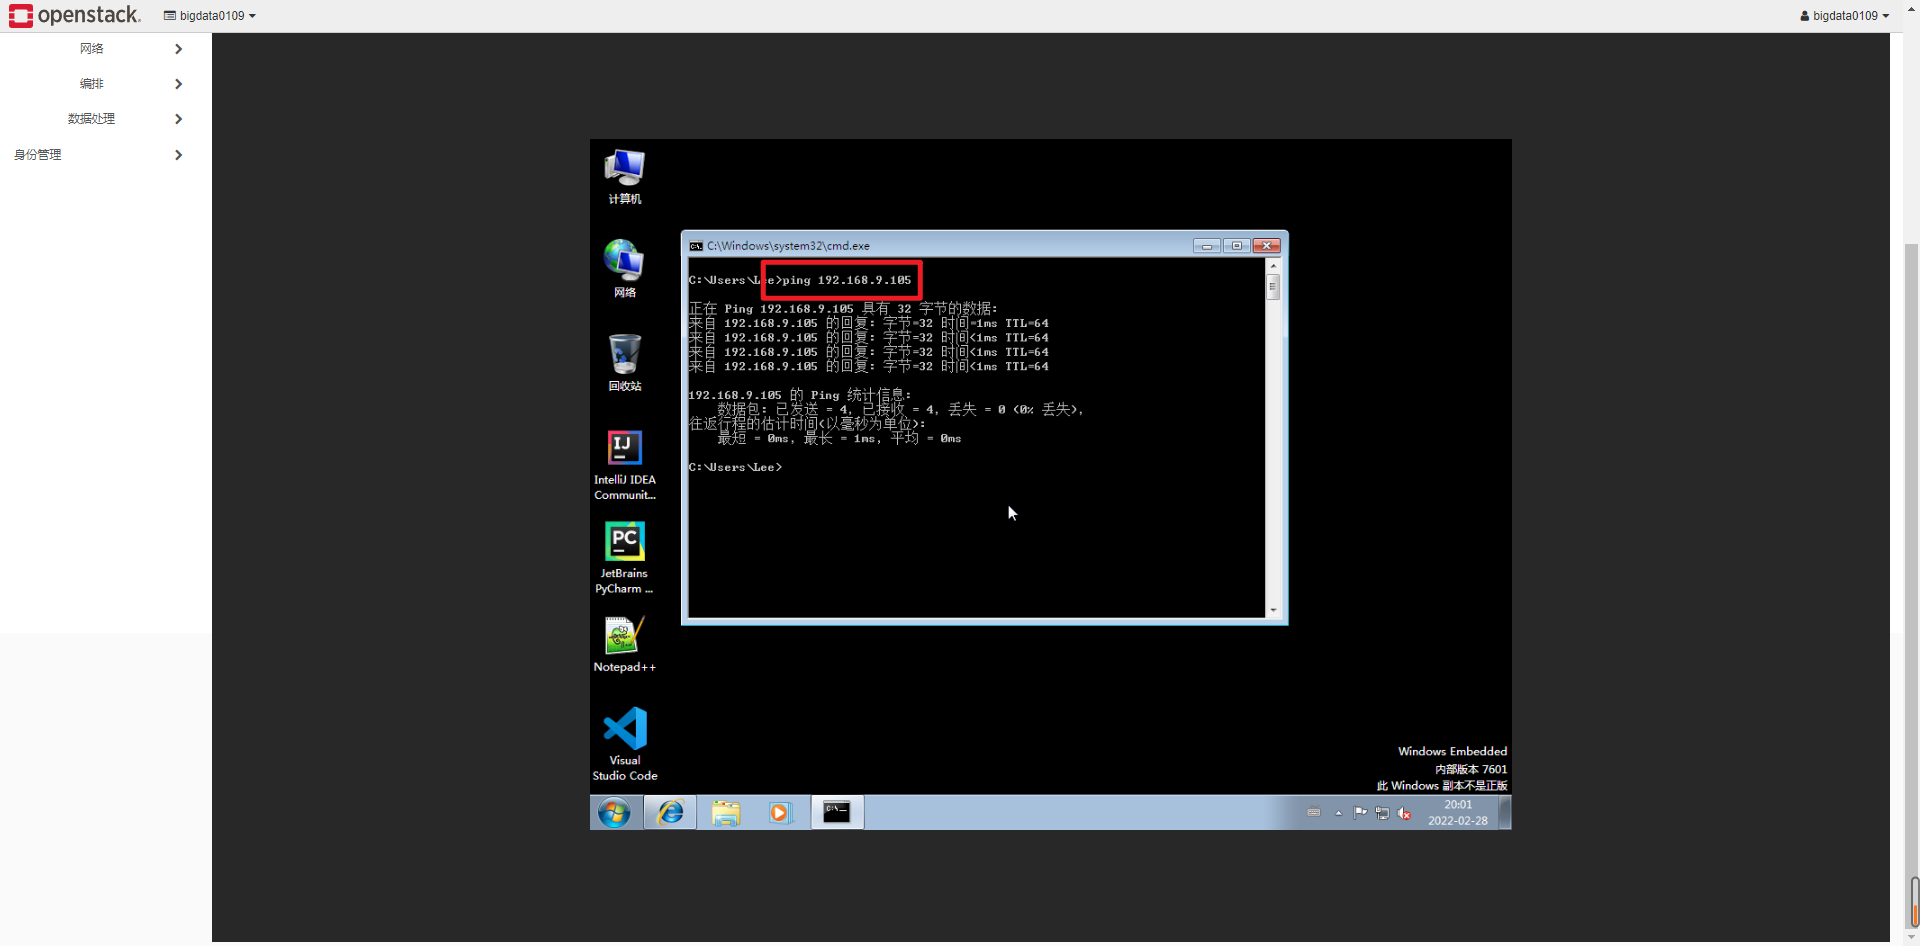This screenshot has height=946, width=1920.
Task: Click the Ping 统计信息 line in cmd
Action: 800,395
